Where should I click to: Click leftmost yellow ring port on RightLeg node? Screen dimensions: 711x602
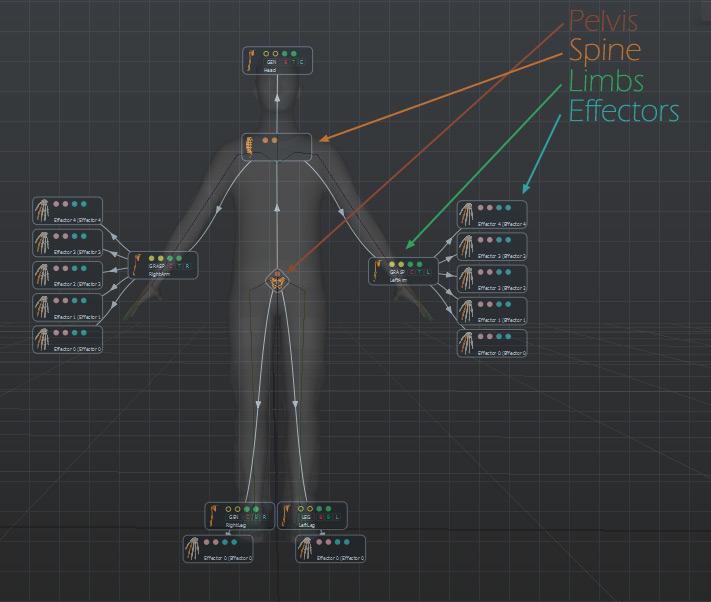tap(229, 509)
